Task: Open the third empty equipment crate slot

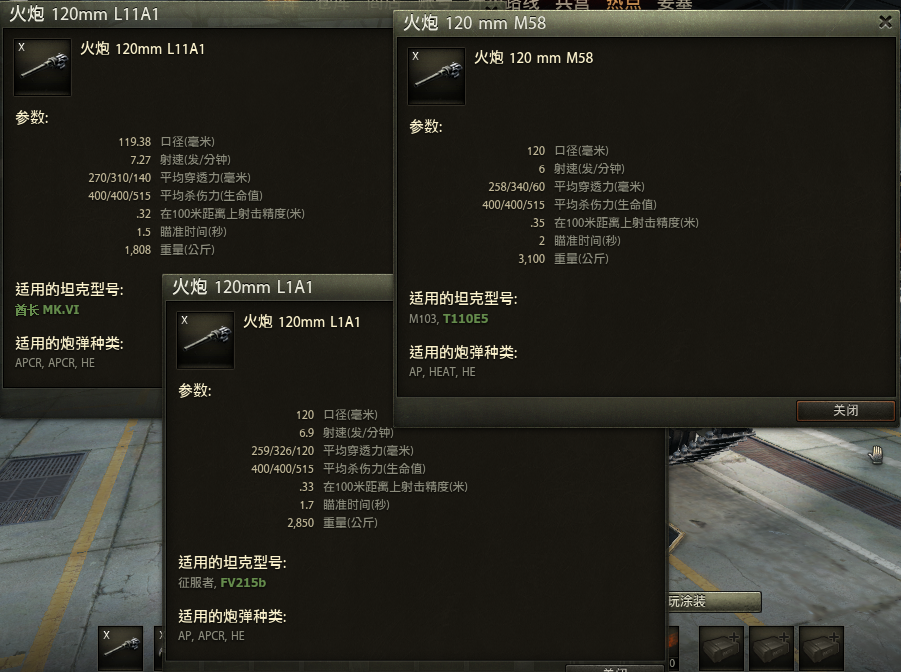Action: click(x=821, y=648)
